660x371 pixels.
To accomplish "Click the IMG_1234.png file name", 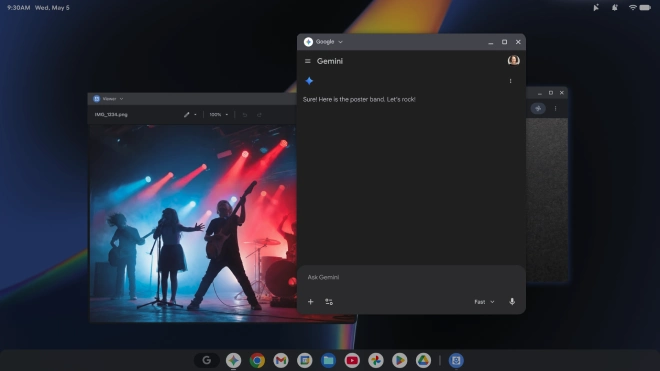I will pos(111,115).
